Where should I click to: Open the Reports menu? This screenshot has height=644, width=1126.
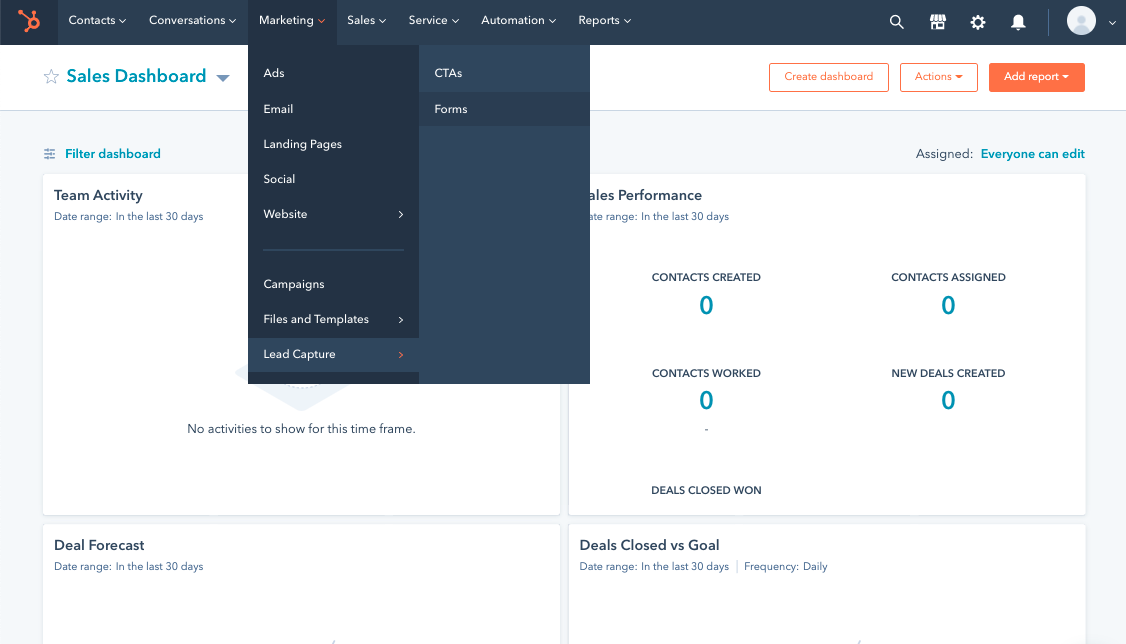pos(604,20)
